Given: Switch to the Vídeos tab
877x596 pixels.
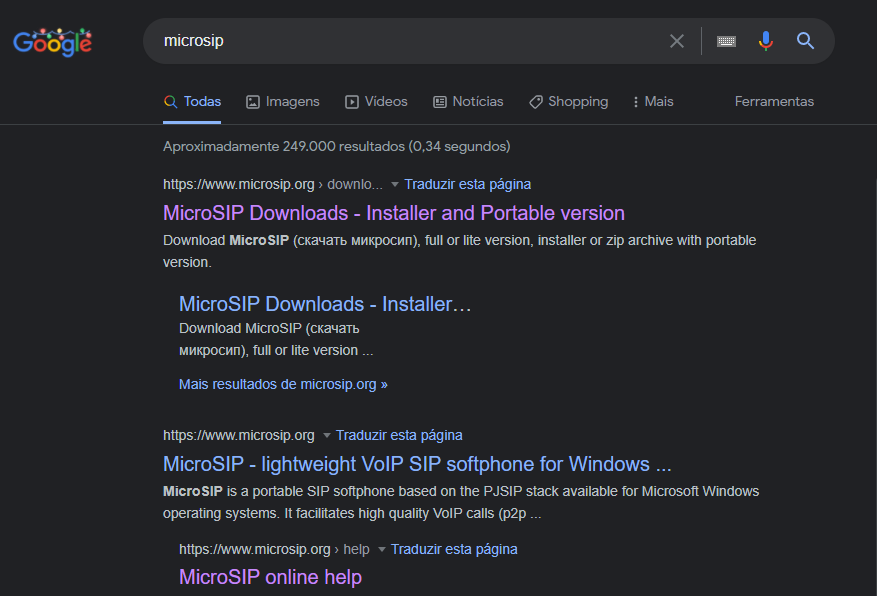Looking at the screenshot, I should (376, 102).
